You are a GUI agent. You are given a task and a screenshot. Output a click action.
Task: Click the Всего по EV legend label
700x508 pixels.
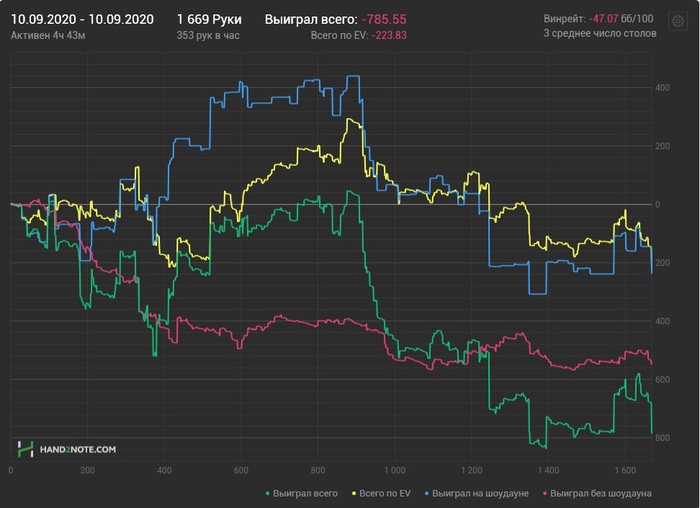[x=385, y=494]
